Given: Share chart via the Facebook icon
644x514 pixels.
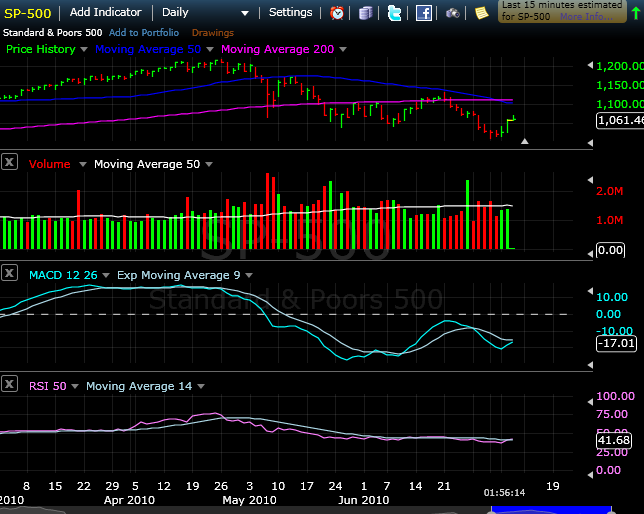Looking at the screenshot, I should pyautogui.click(x=424, y=13).
